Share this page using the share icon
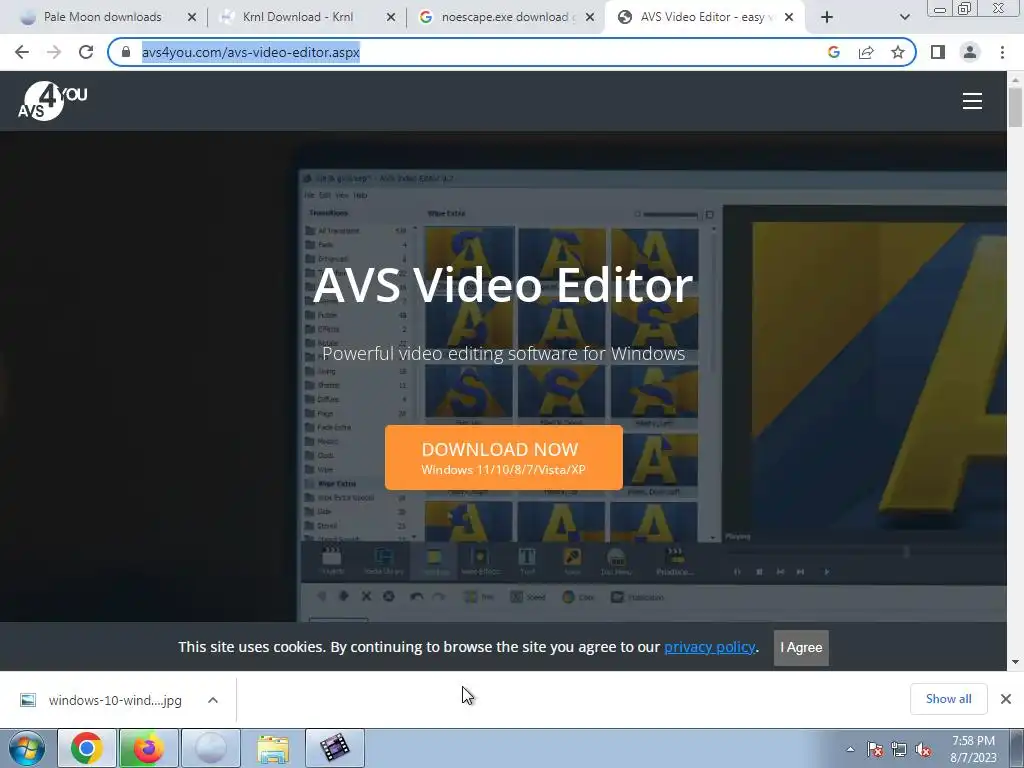The image size is (1024, 768). (x=866, y=52)
